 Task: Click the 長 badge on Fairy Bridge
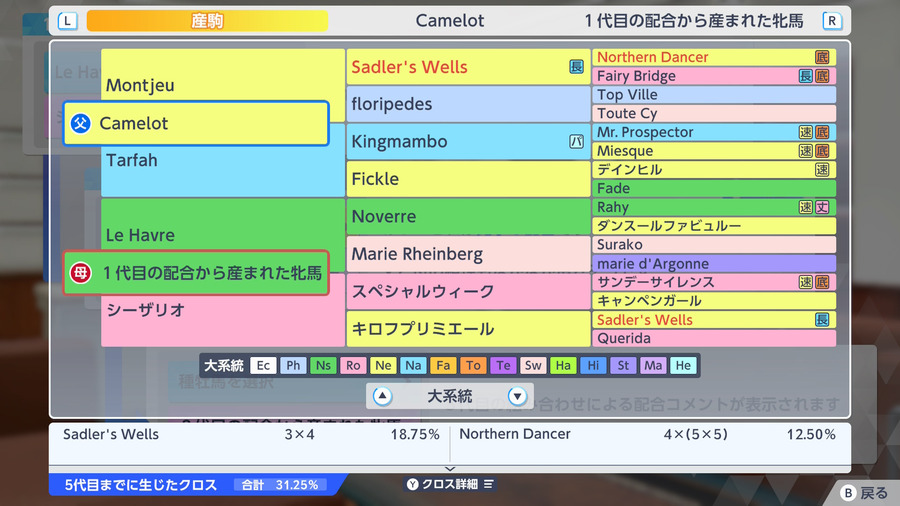click(x=806, y=76)
